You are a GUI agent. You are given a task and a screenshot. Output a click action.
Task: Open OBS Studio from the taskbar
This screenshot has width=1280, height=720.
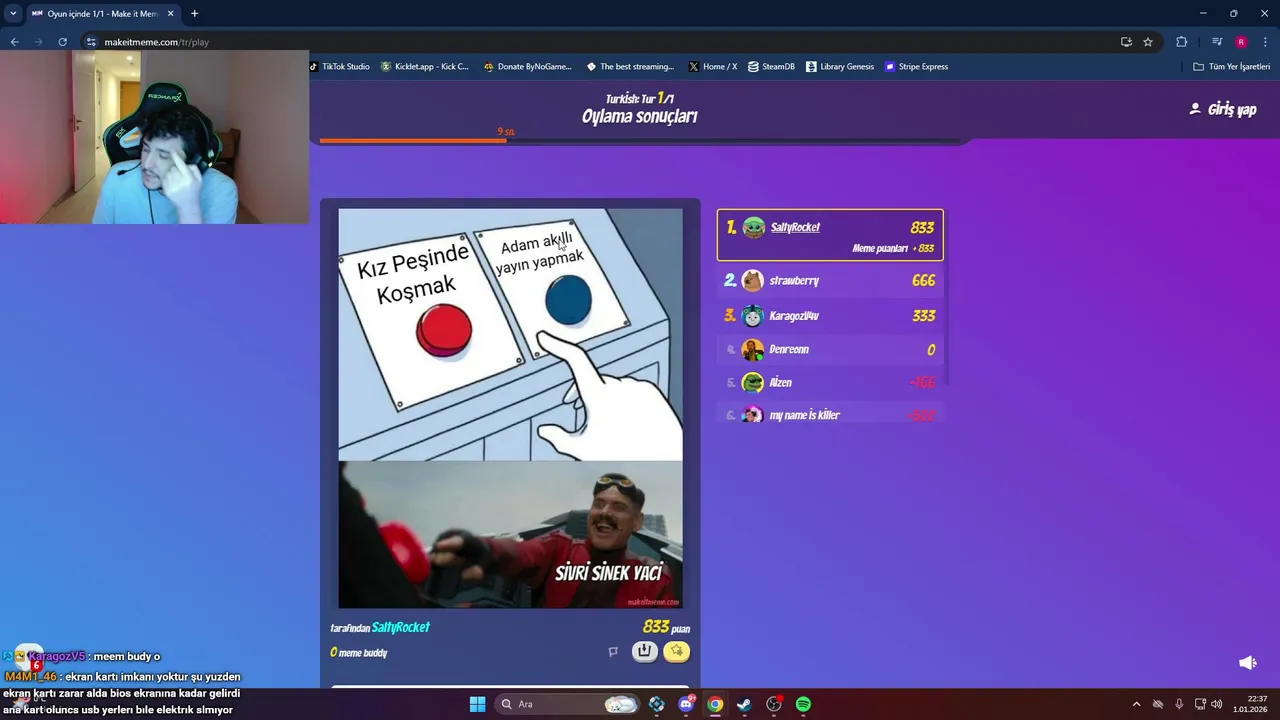pyautogui.click(x=773, y=704)
